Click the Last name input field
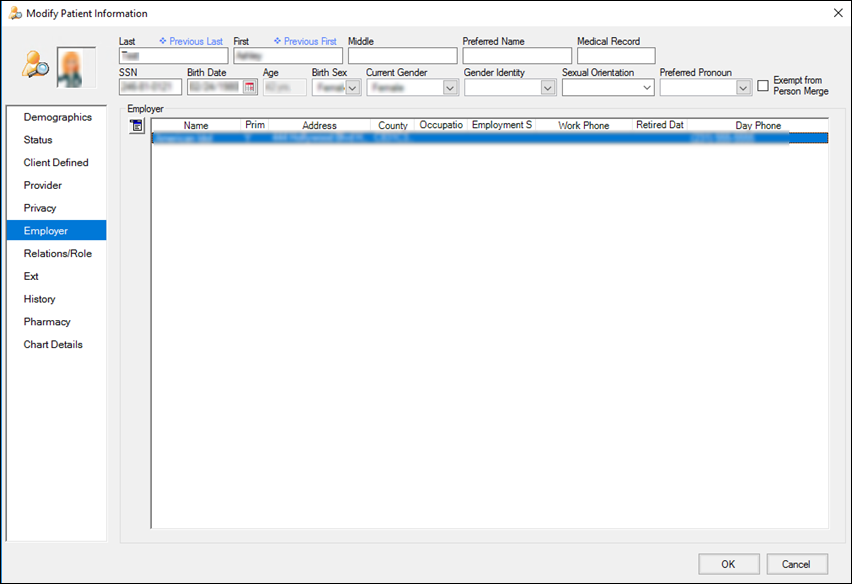 point(173,55)
